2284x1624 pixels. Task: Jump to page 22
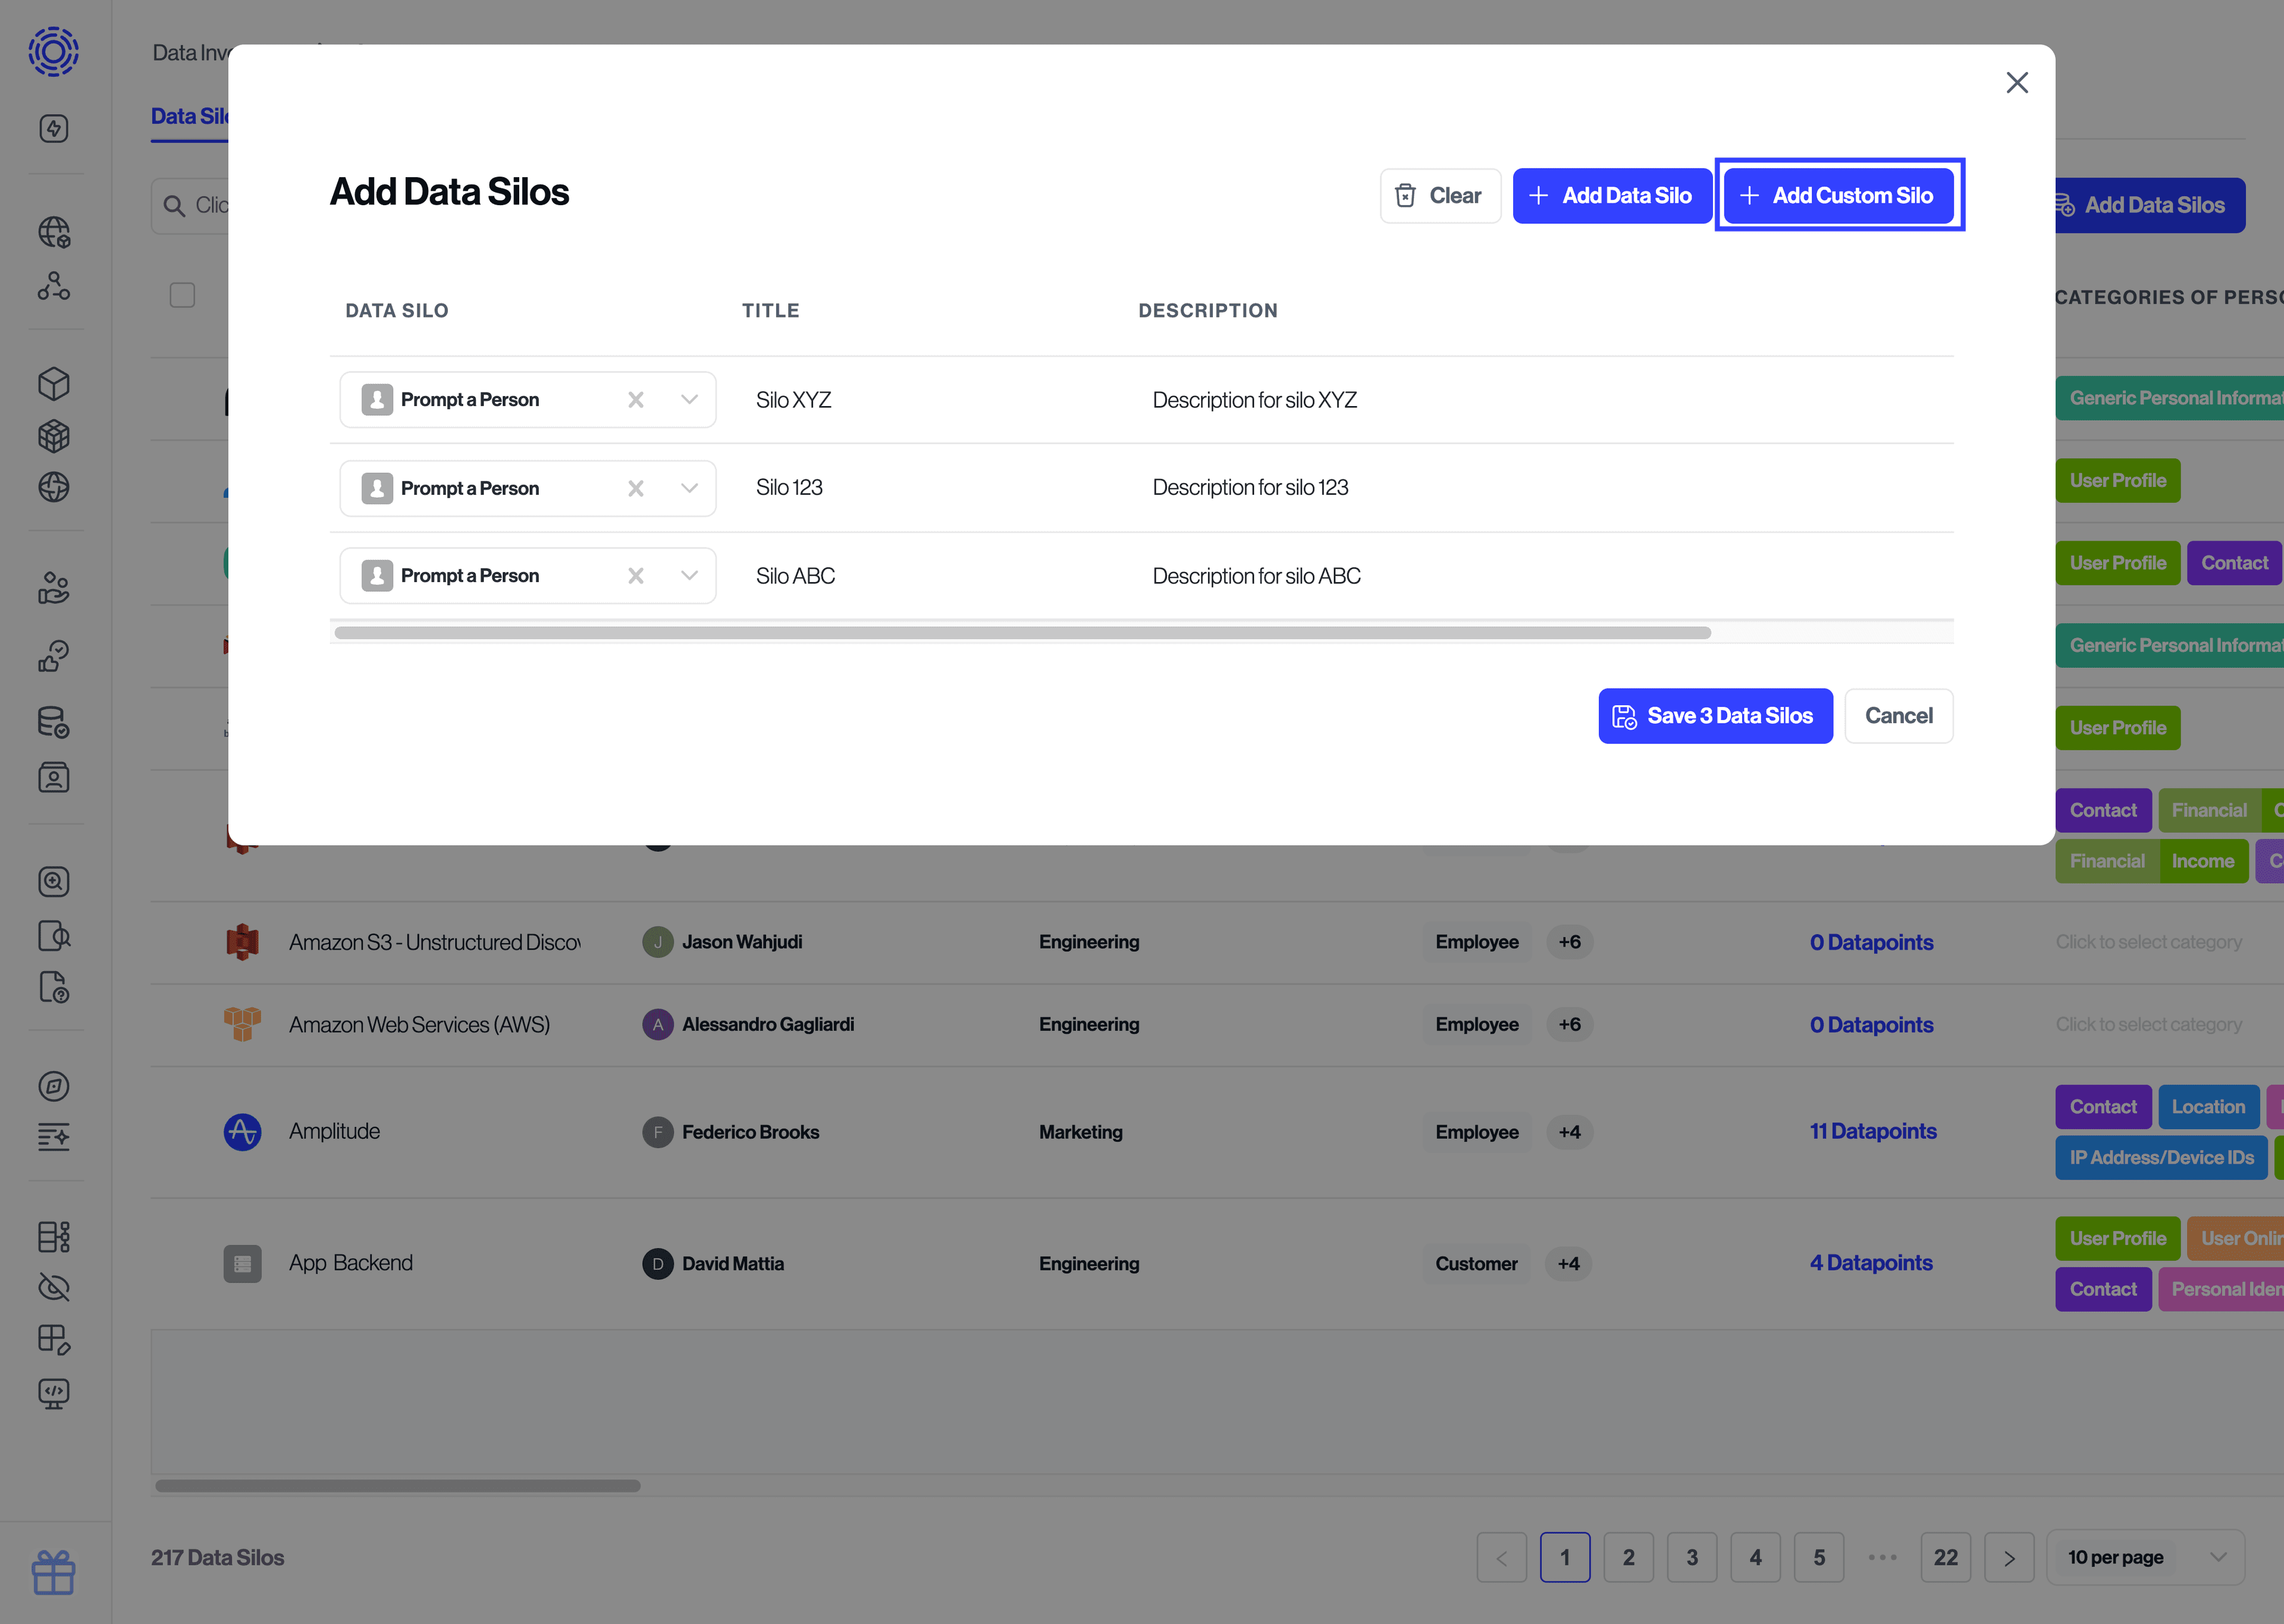tap(1945, 1557)
